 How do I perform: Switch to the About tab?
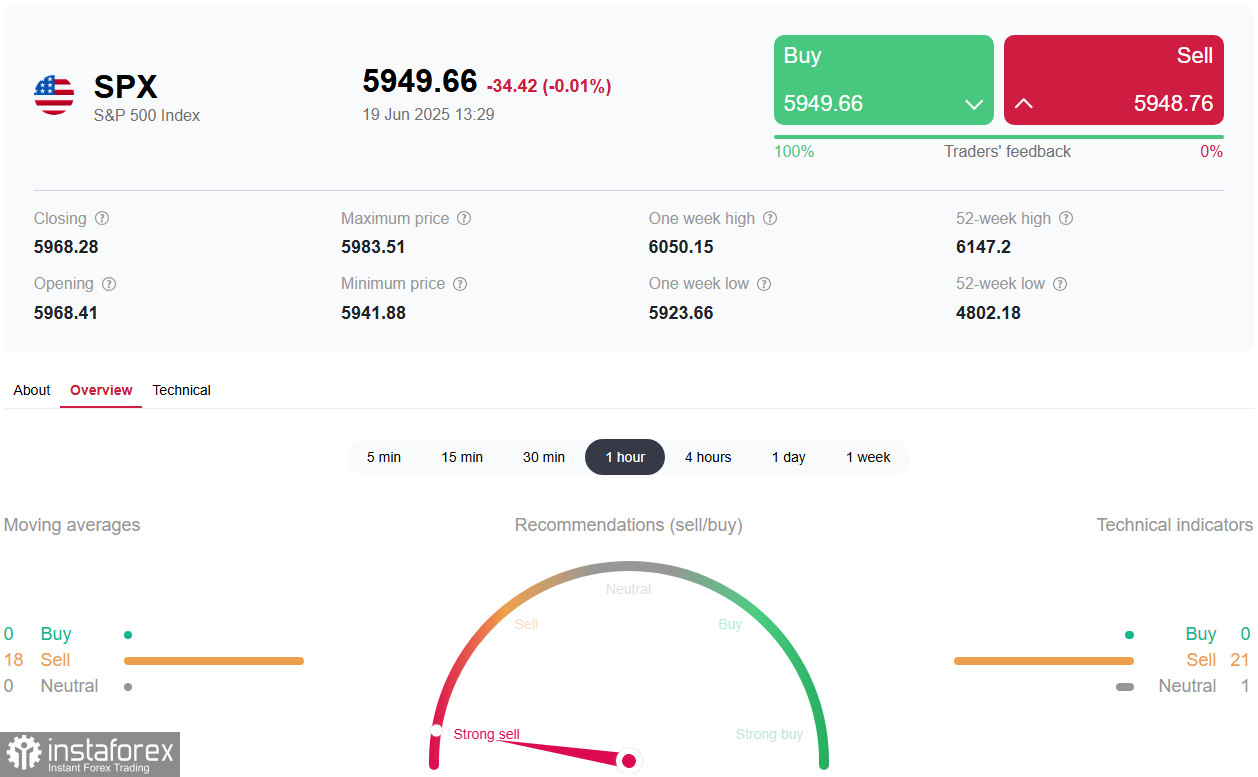[32, 390]
